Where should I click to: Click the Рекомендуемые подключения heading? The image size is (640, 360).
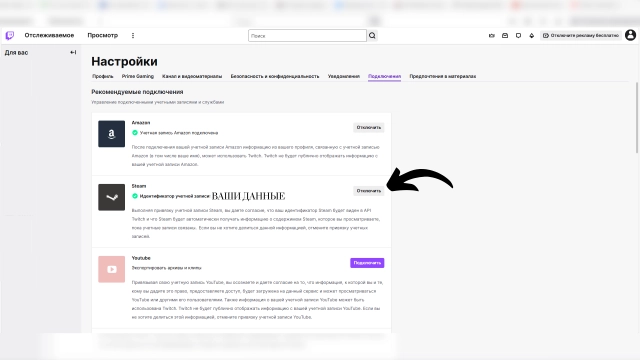coord(137,92)
